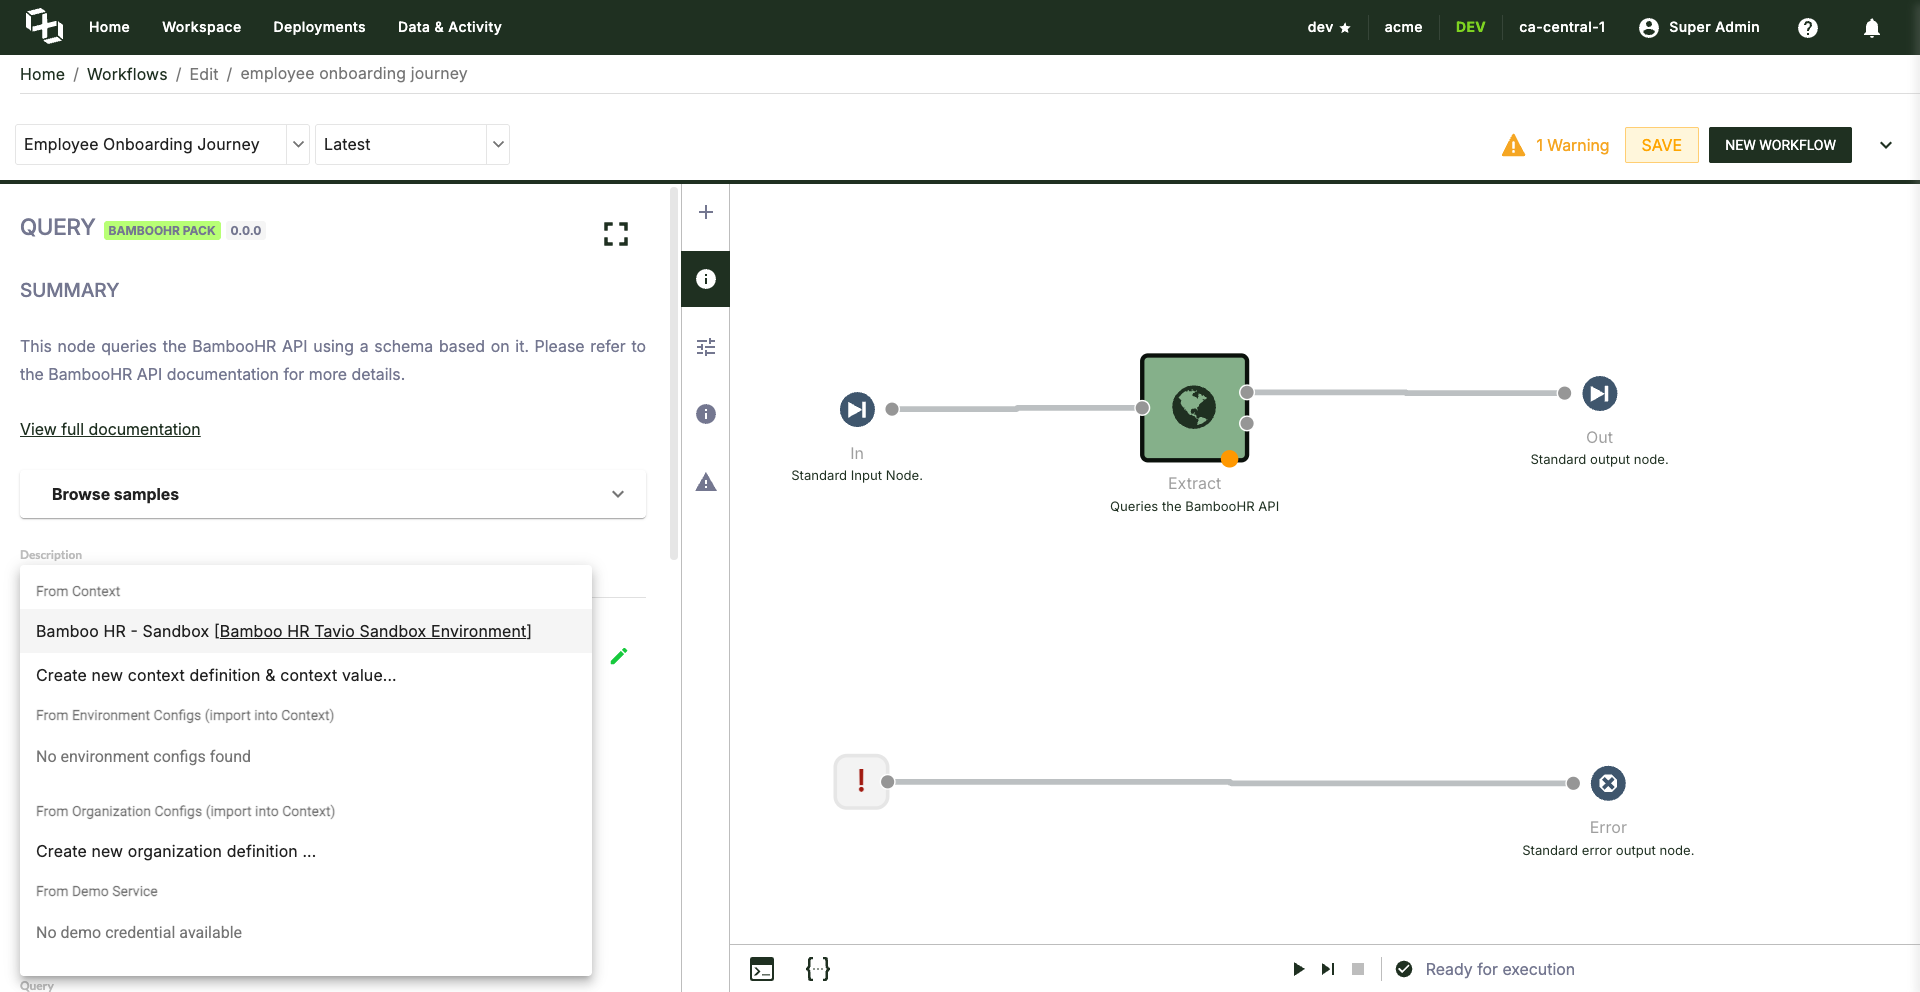1920x992 pixels.
Task: Click the warning triangle icon near 1 Warning
Action: [x=1513, y=145]
